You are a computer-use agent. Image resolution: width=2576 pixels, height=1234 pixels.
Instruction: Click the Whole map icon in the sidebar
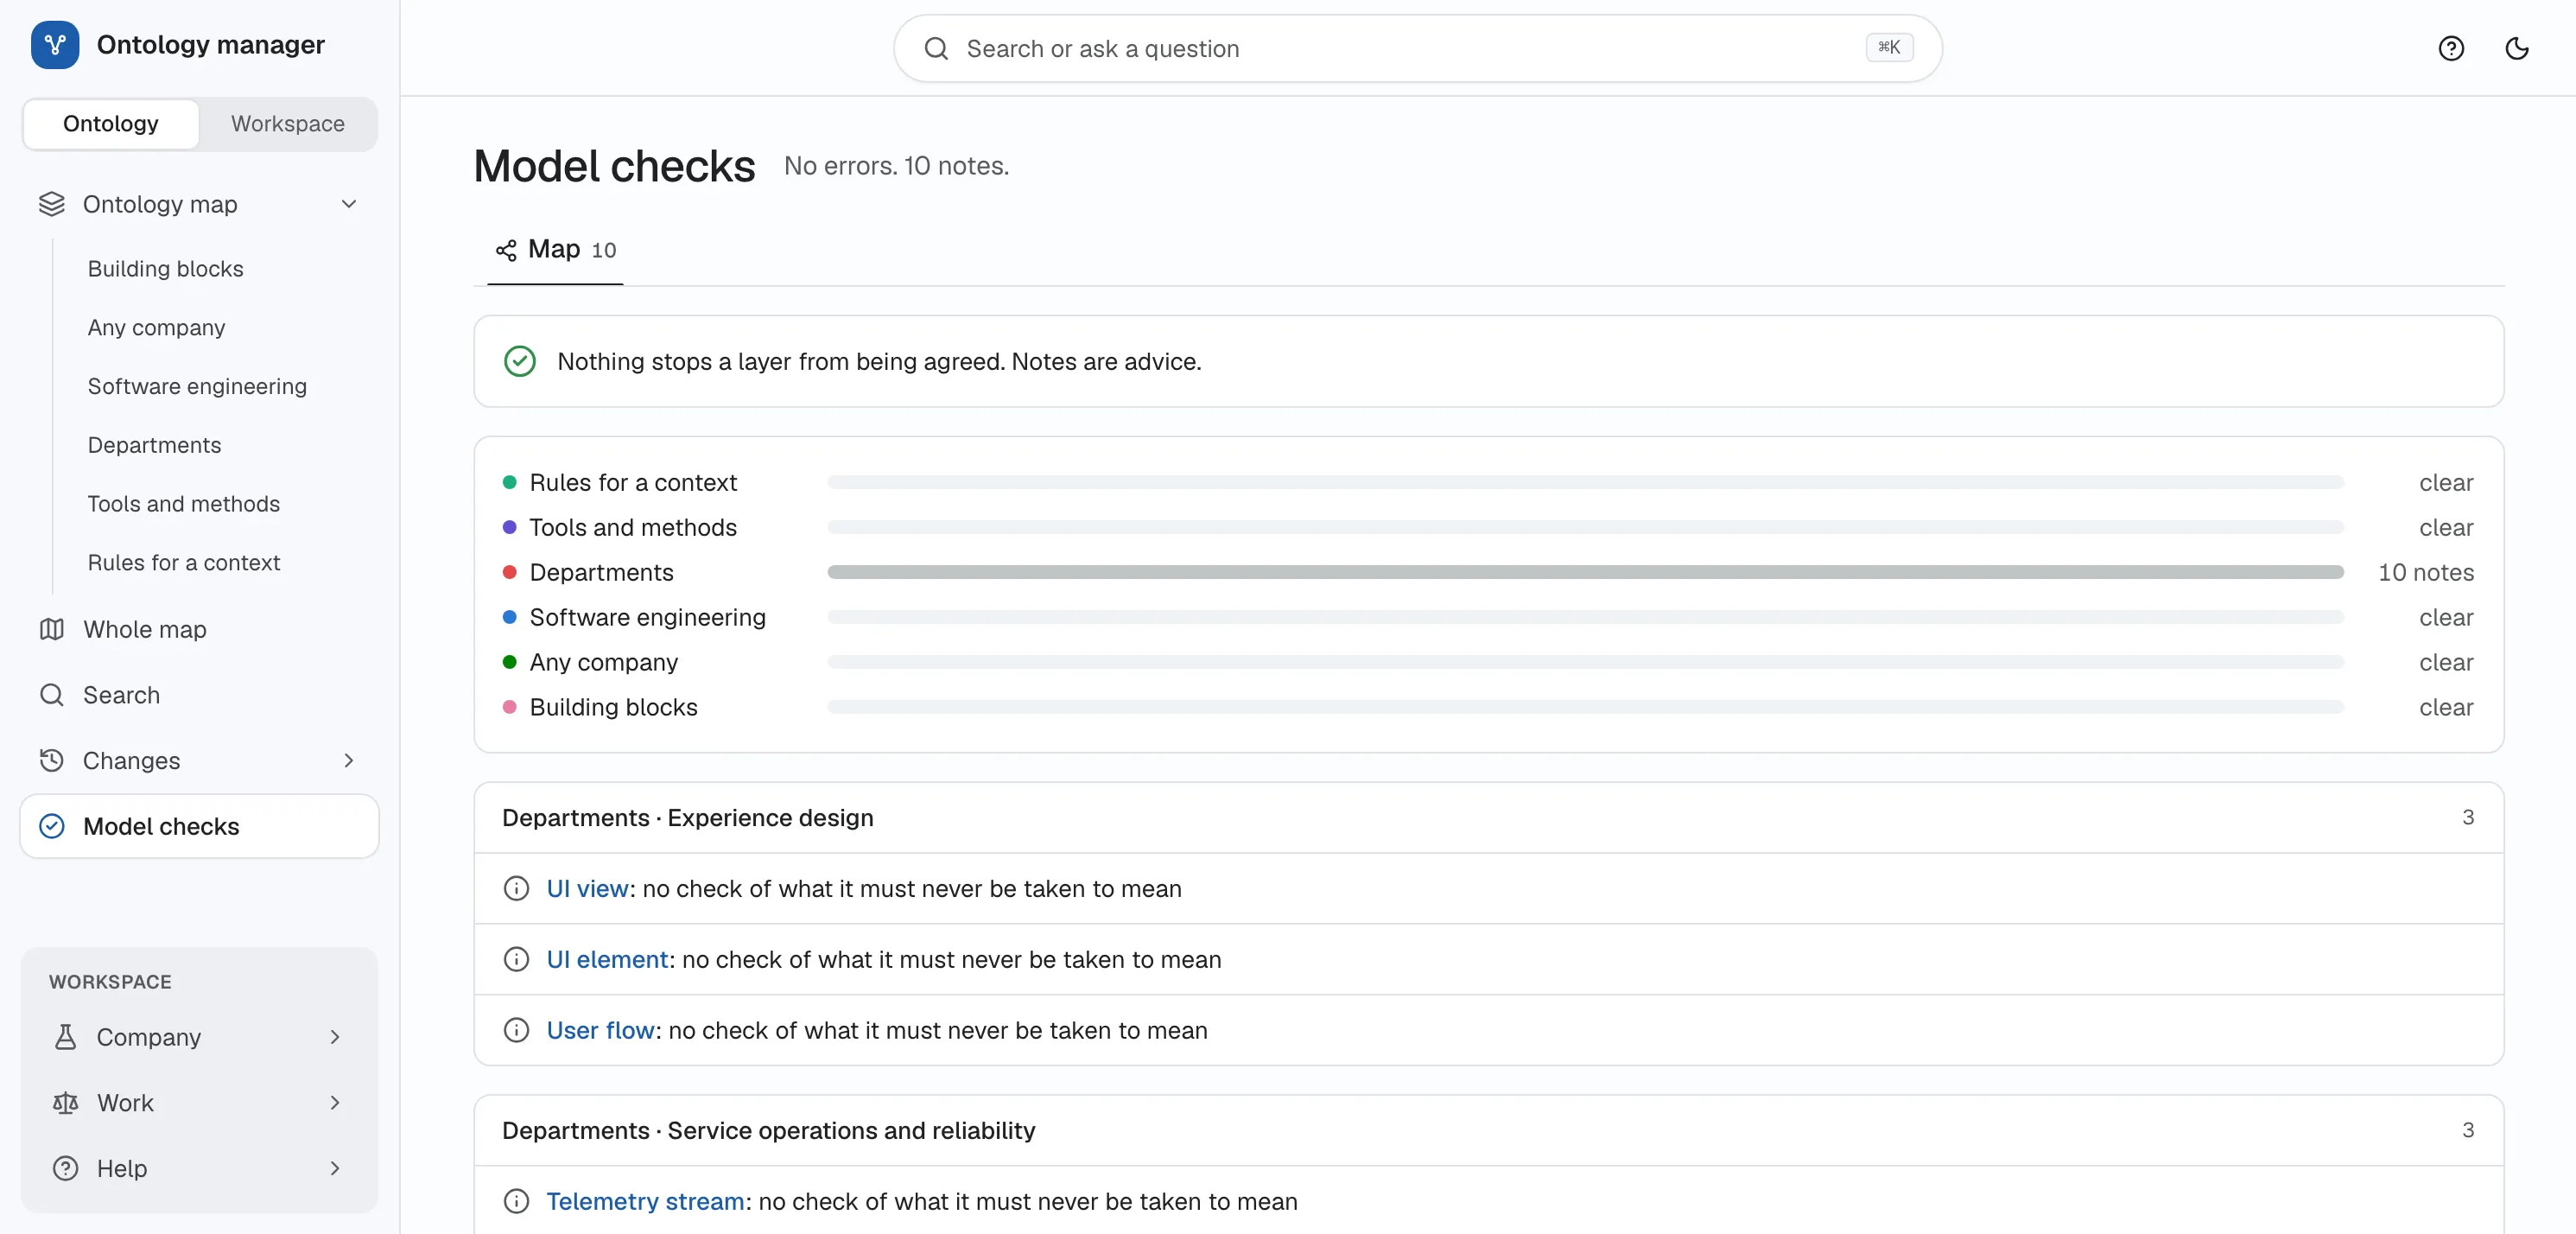51,629
